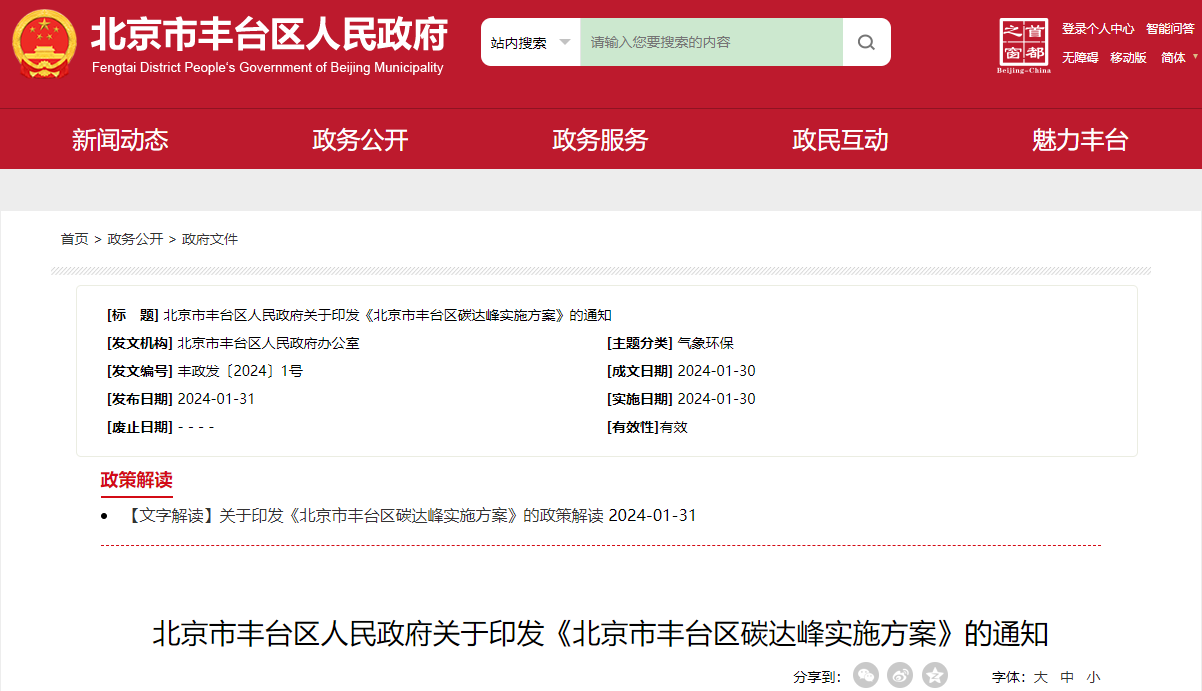This screenshot has height=691, width=1202.
Task: Set font size to 大 (large)
Action: pos(1040,677)
